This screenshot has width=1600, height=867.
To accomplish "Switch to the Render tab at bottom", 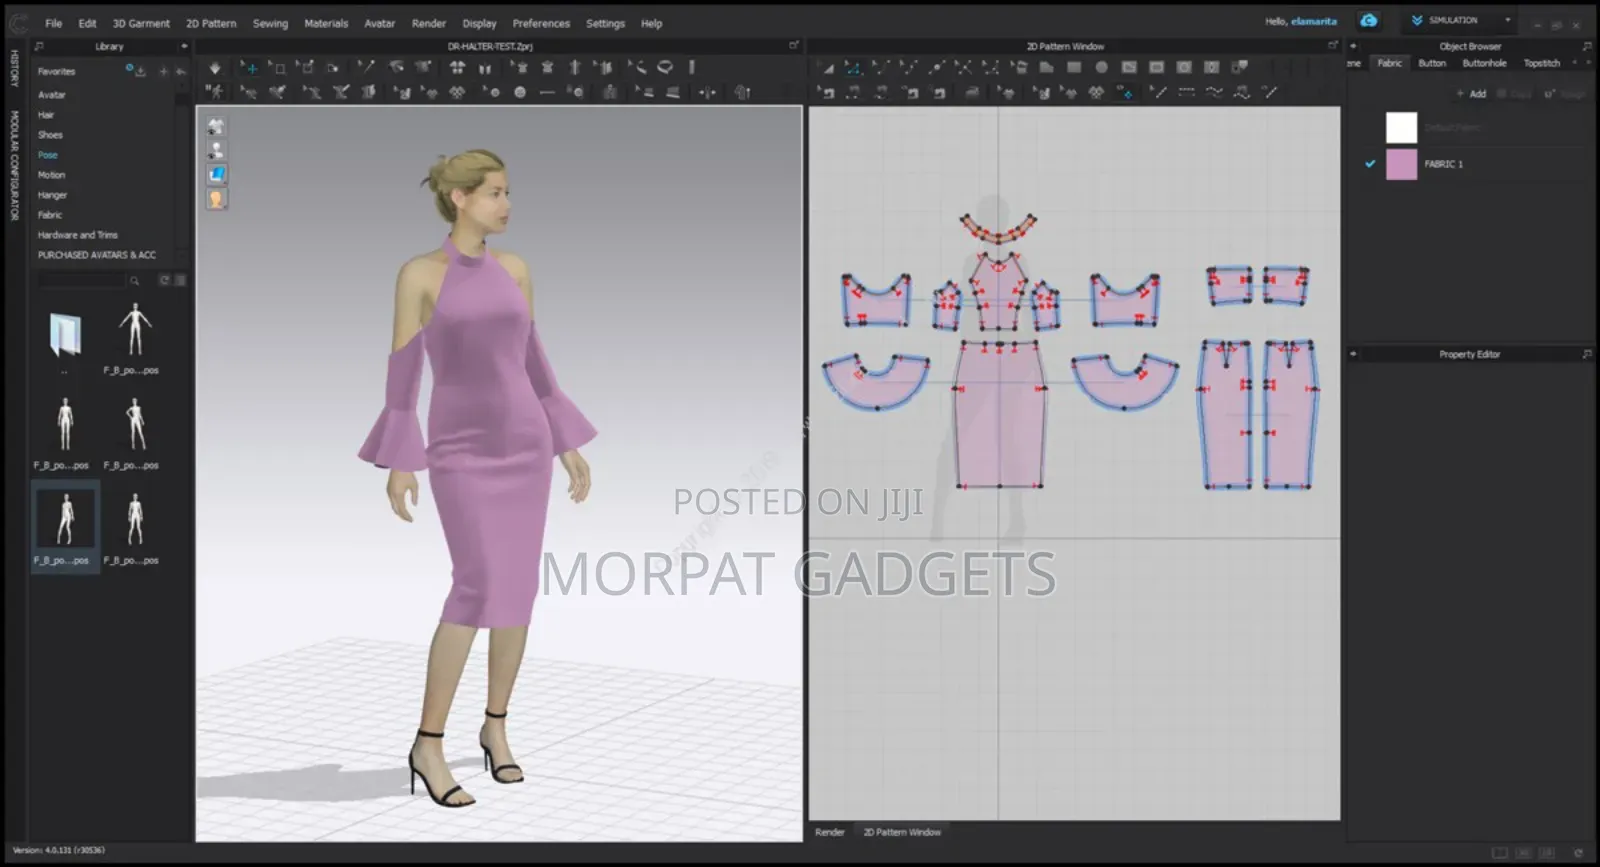I will pos(830,832).
